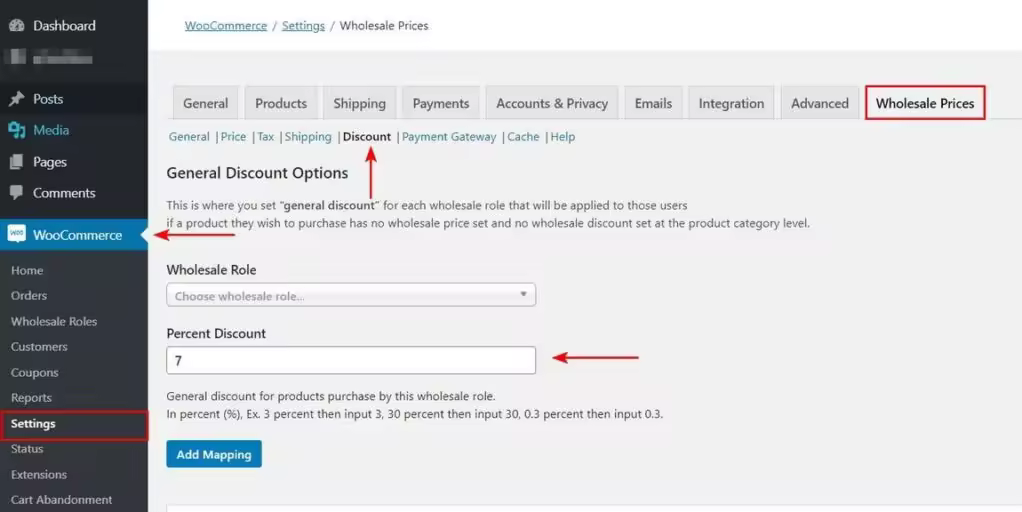This screenshot has height=512, width=1022.
Task: Click the Comments bubble icon
Action: tap(16, 193)
